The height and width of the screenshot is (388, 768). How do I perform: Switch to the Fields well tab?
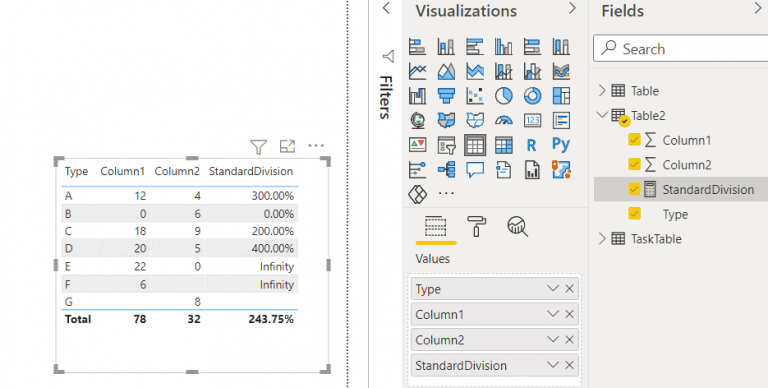click(435, 227)
